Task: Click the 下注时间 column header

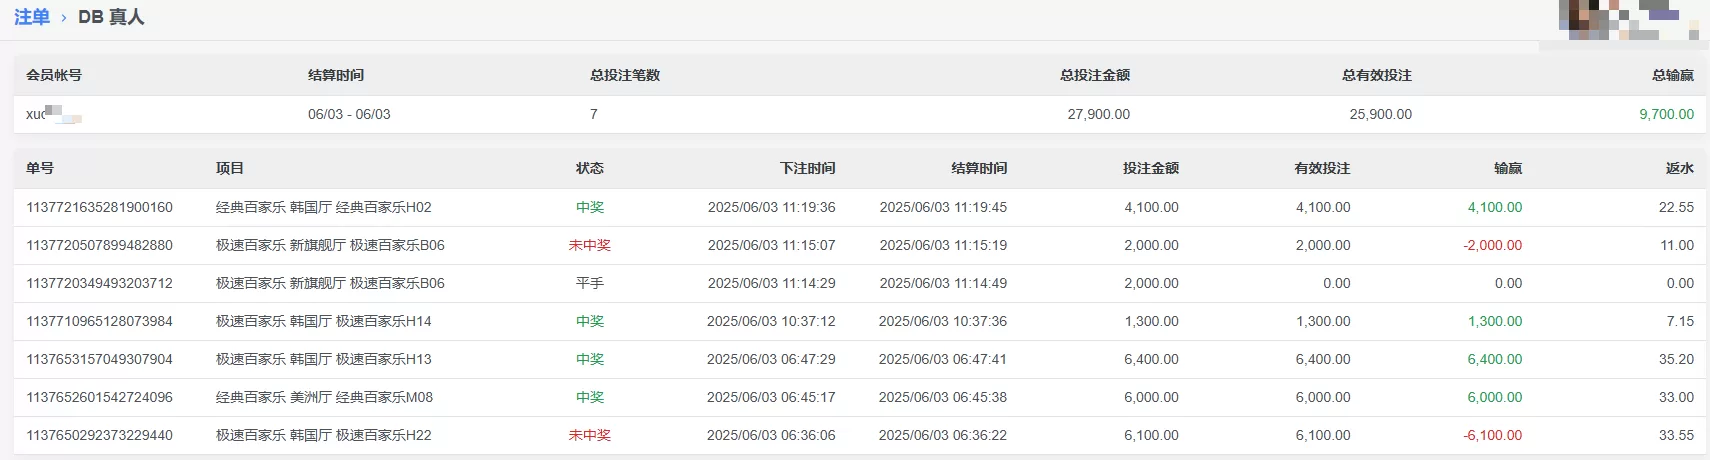Action: [808, 168]
